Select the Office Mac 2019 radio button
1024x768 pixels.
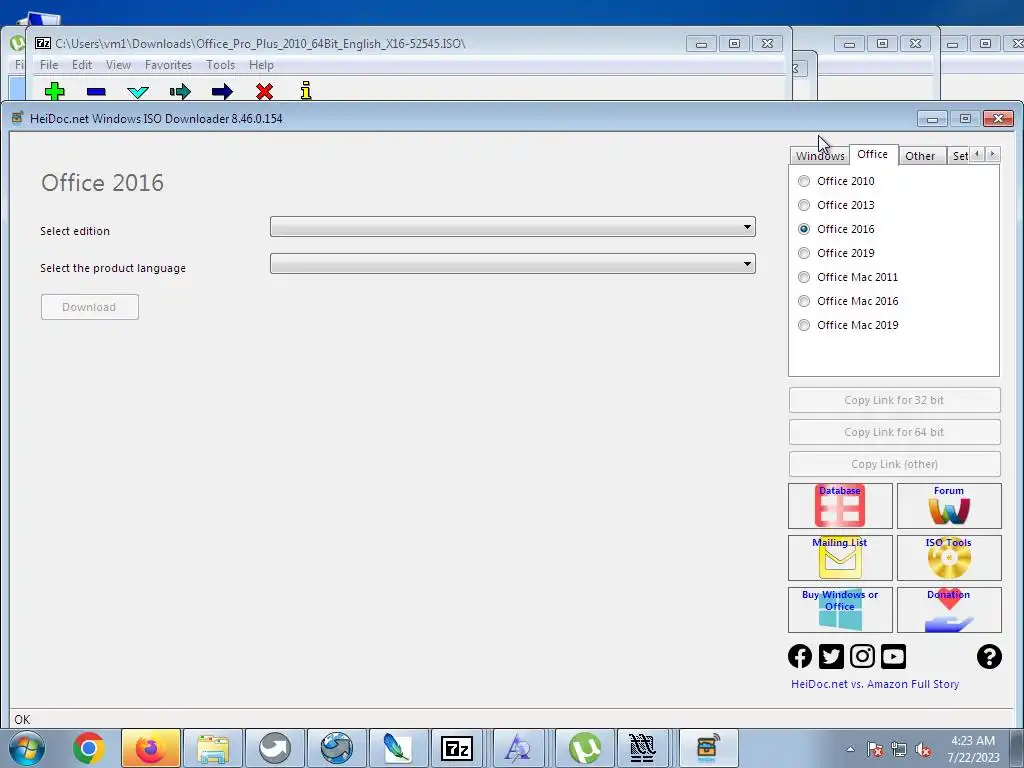(804, 325)
